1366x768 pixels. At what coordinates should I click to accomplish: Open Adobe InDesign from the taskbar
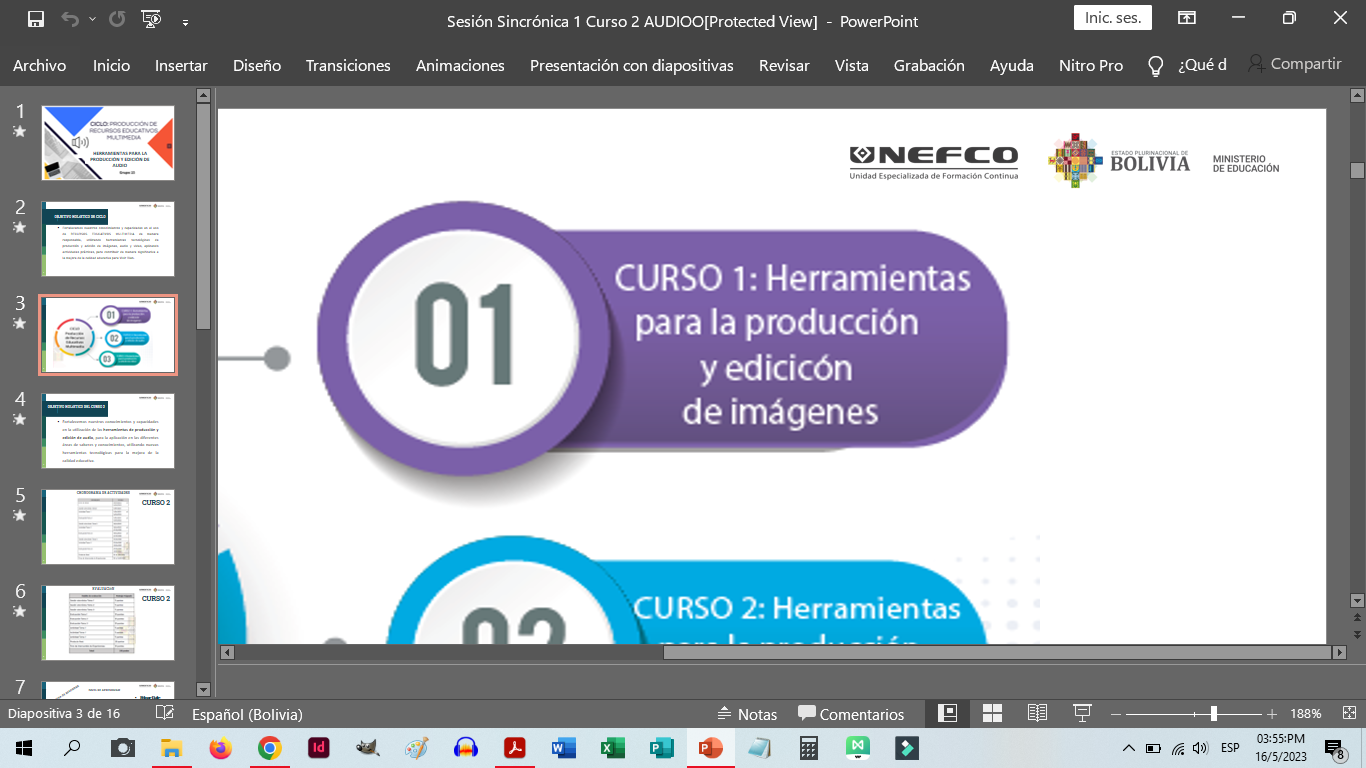[x=319, y=748]
